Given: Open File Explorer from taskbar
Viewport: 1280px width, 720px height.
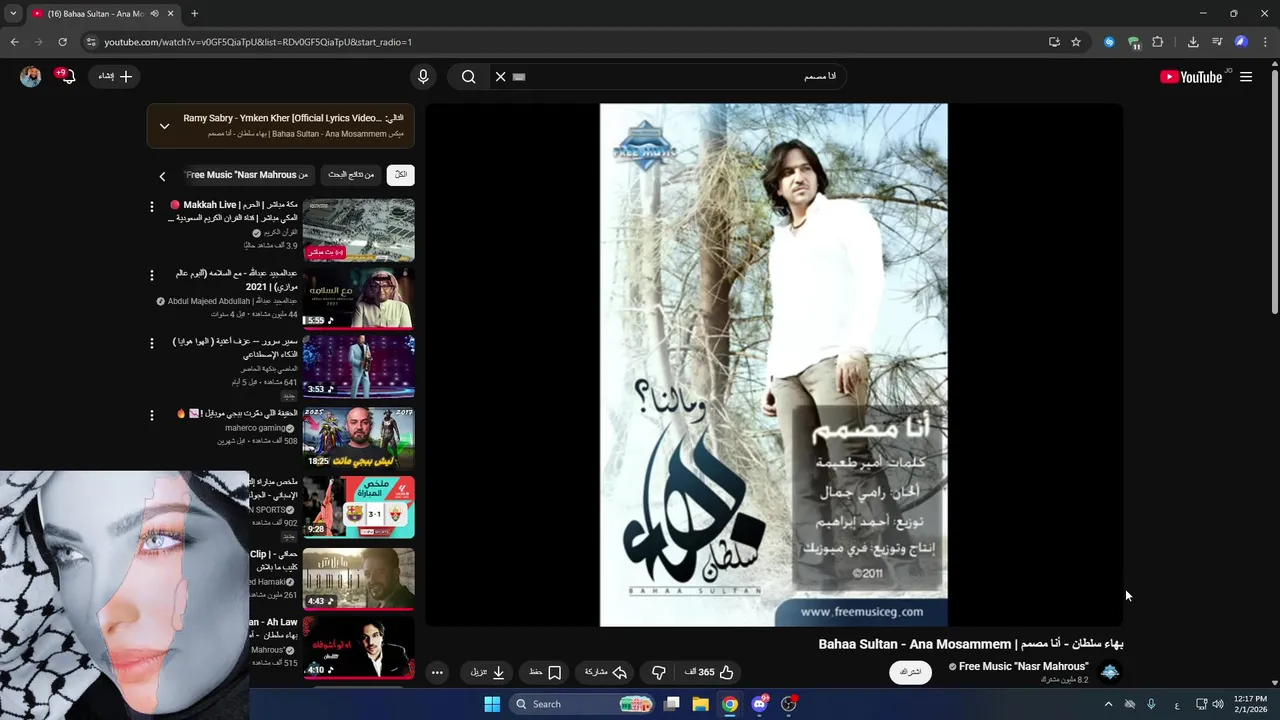Looking at the screenshot, I should 700,704.
